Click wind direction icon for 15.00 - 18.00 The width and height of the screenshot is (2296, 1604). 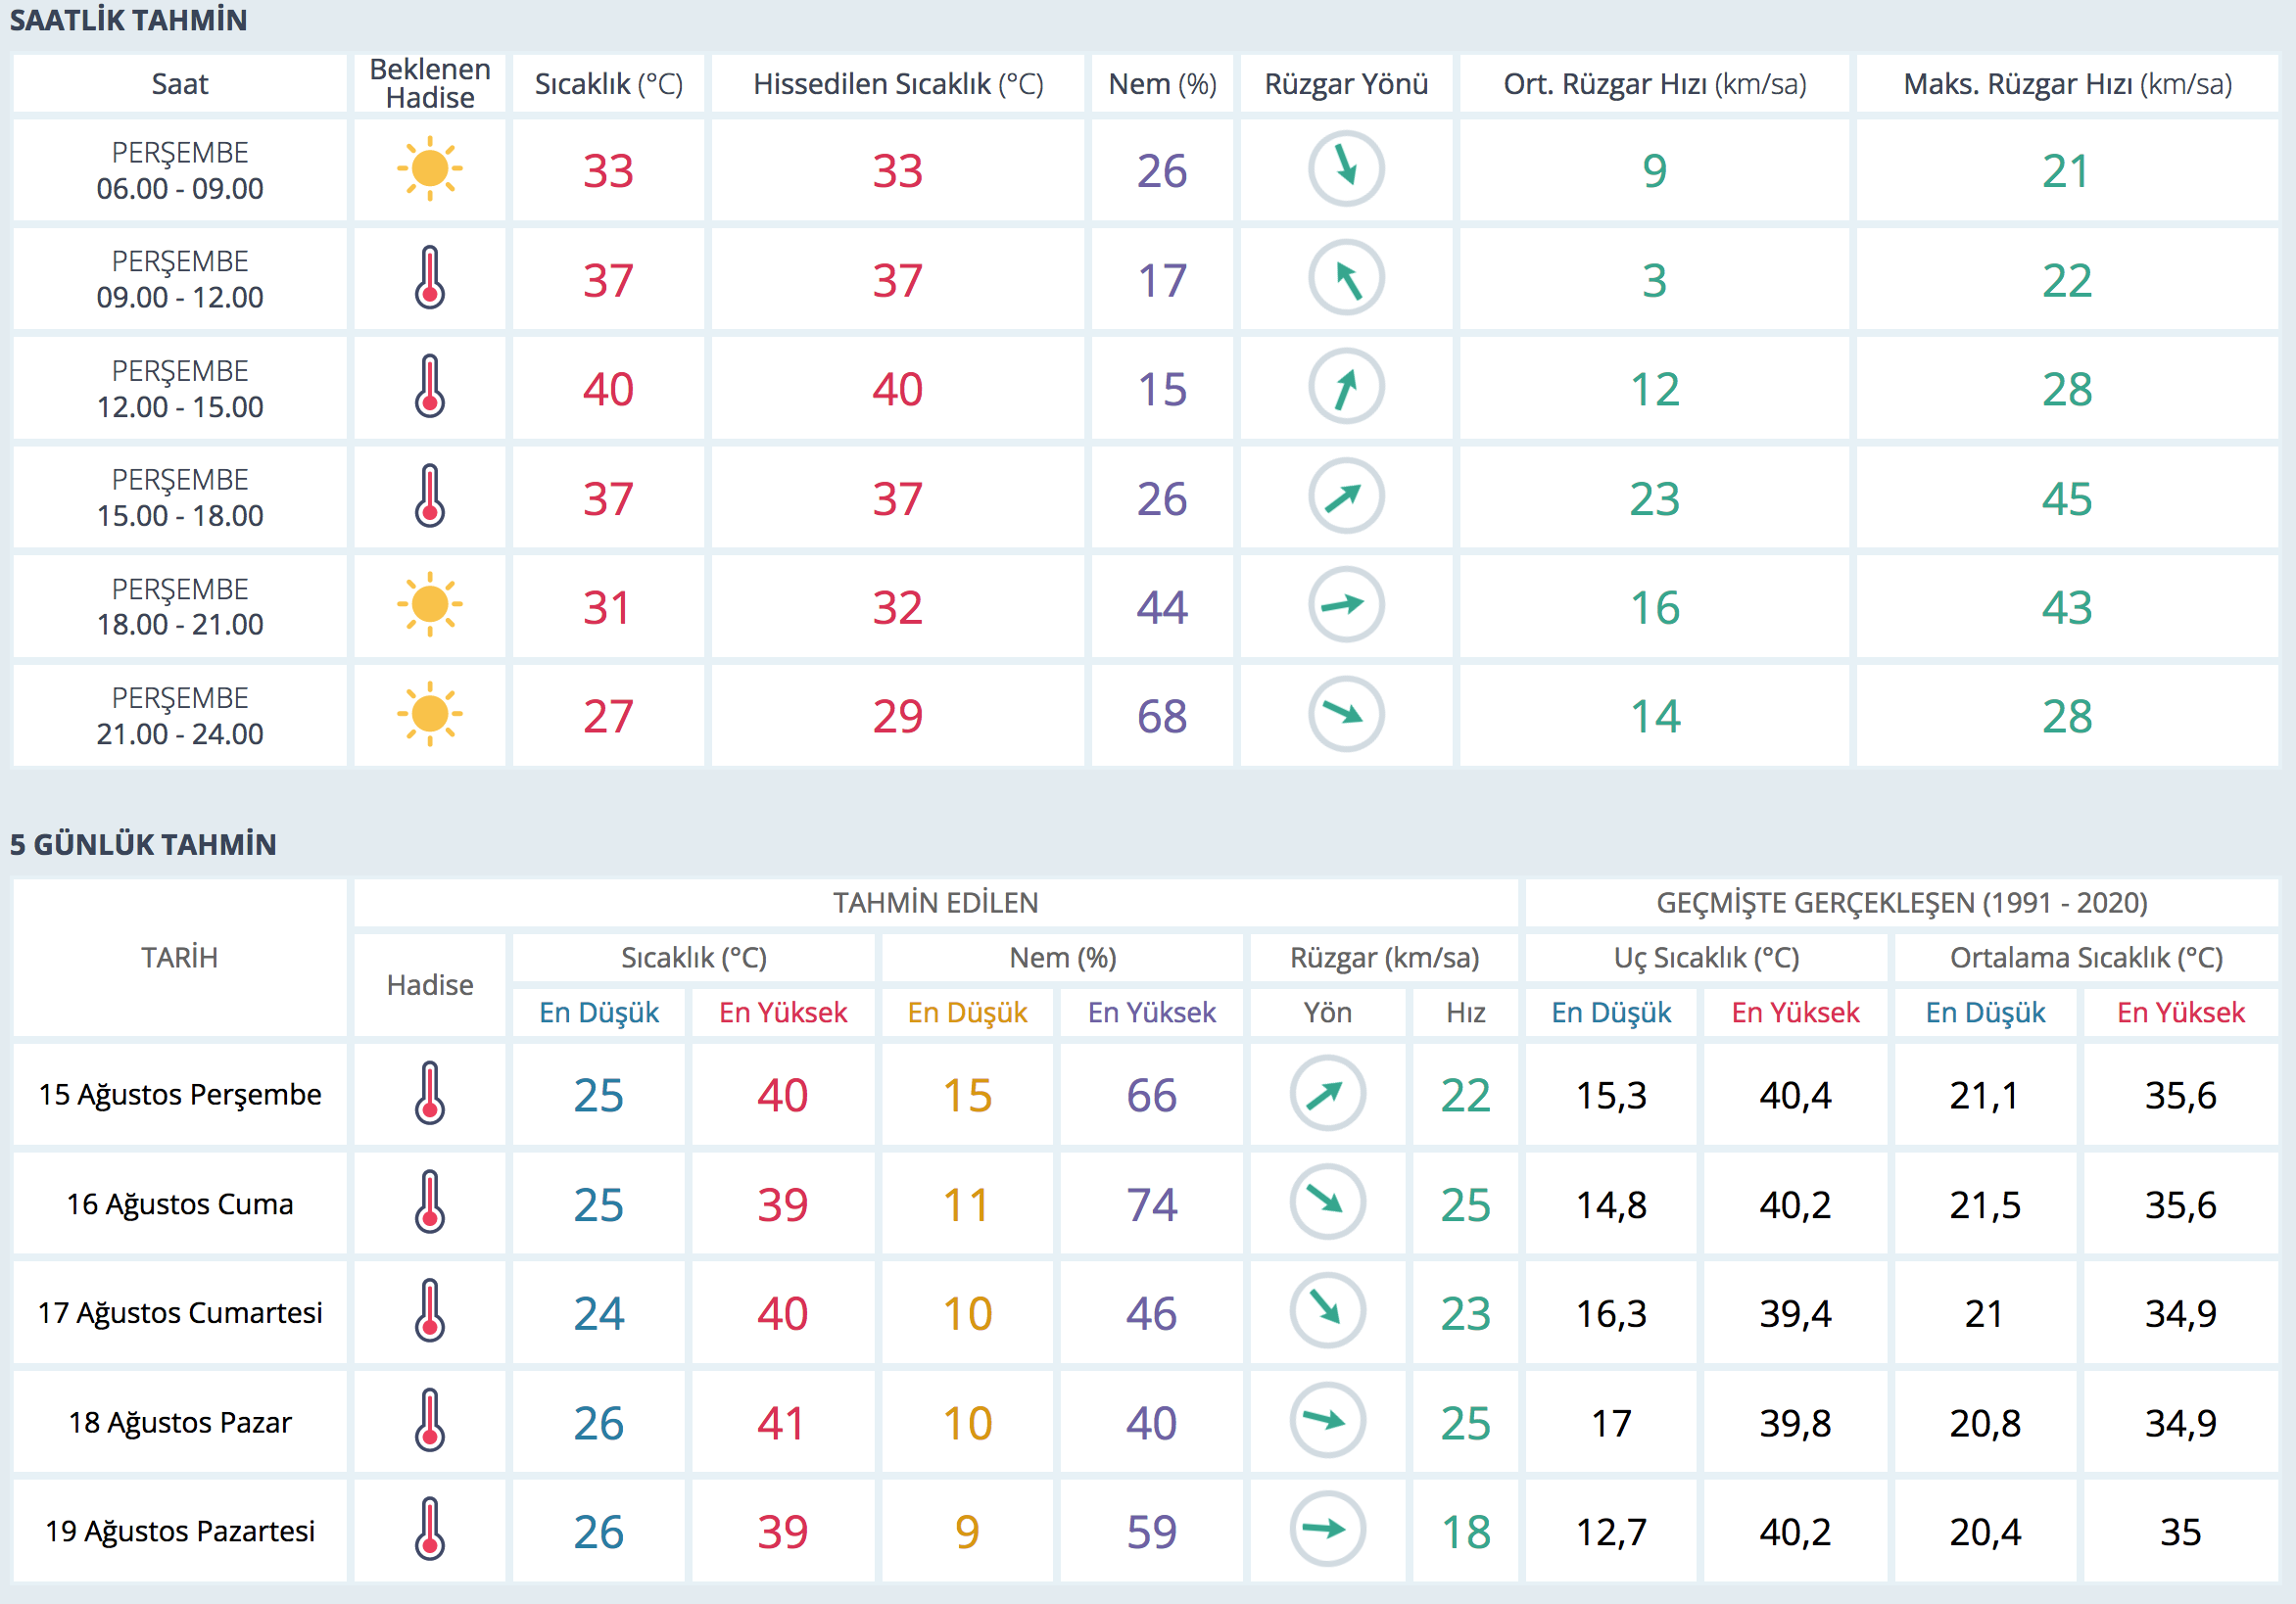(x=1346, y=496)
